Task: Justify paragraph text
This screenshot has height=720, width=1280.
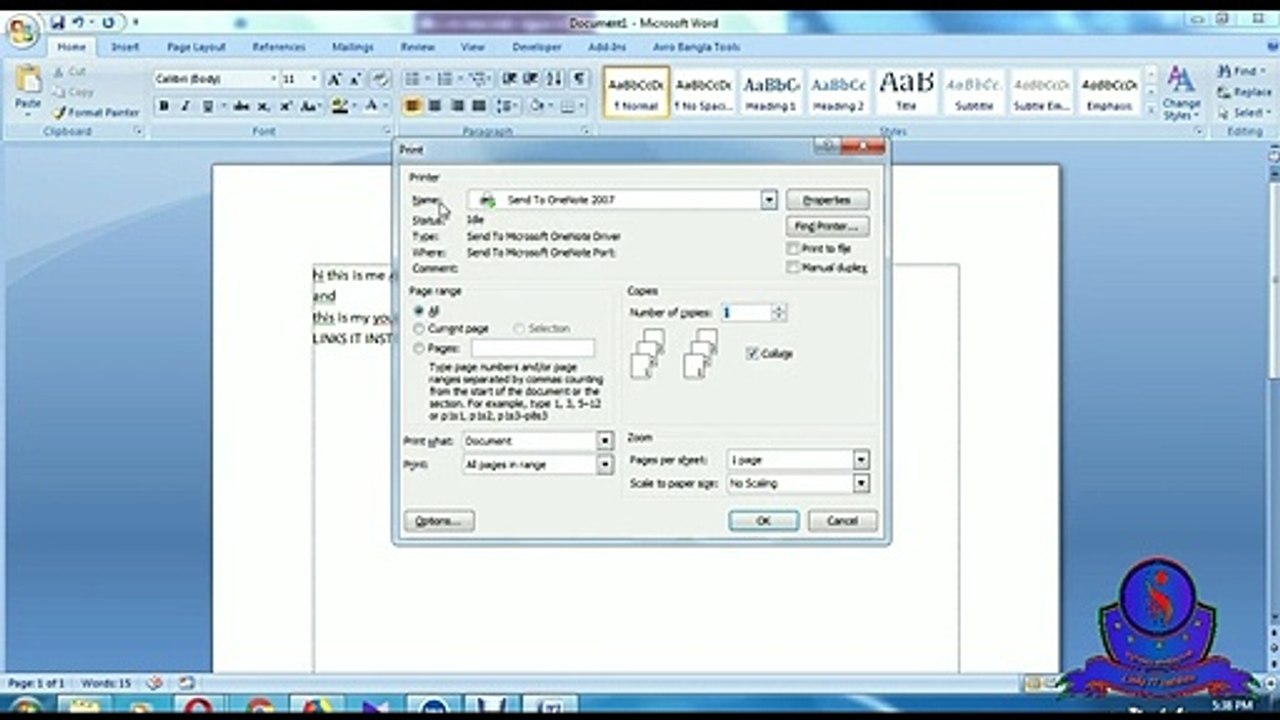Action: [479, 106]
